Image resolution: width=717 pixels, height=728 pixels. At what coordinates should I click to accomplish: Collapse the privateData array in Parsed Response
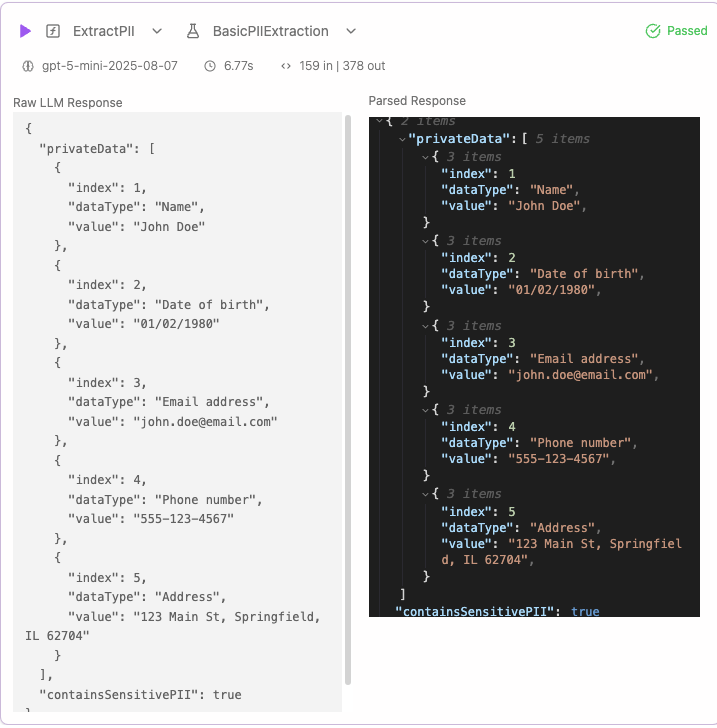(x=402, y=139)
